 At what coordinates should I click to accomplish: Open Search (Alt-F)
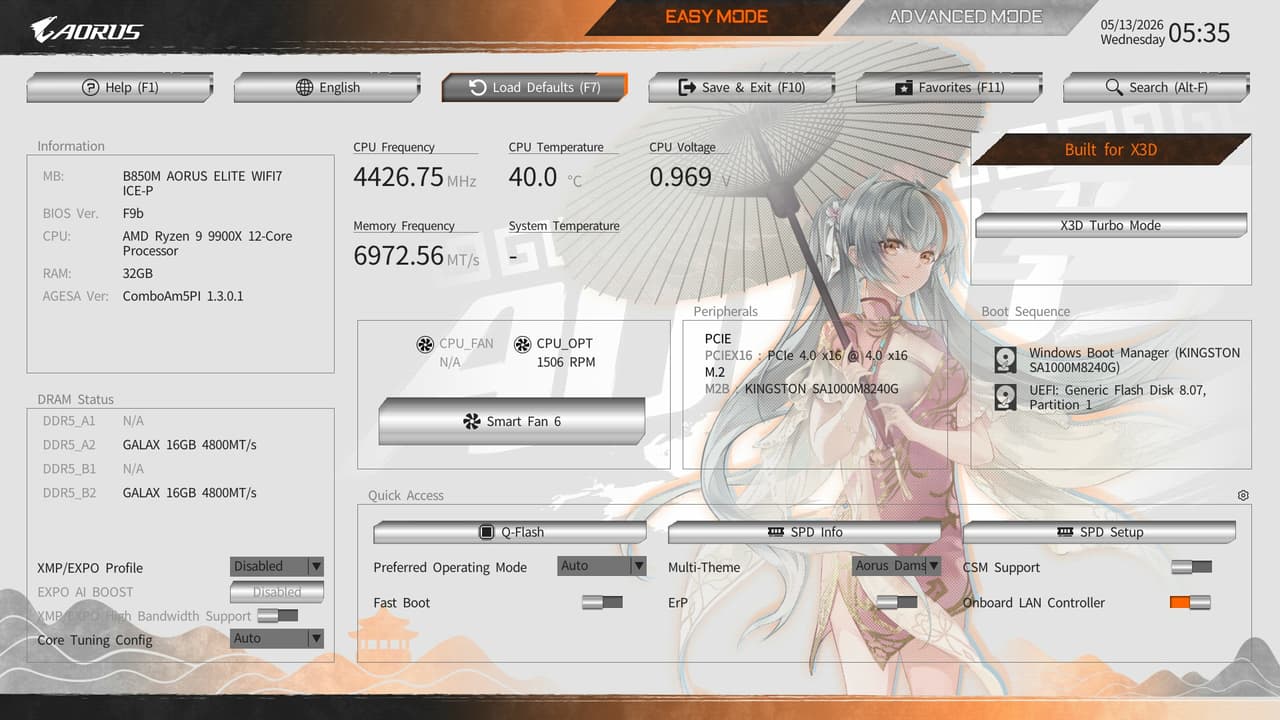click(x=1156, y=88)
